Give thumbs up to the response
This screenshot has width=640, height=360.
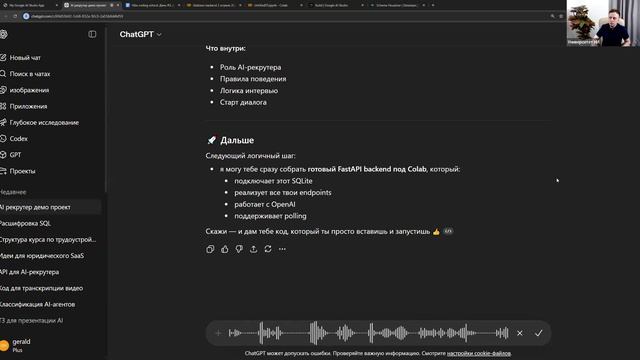coord(224,249)
